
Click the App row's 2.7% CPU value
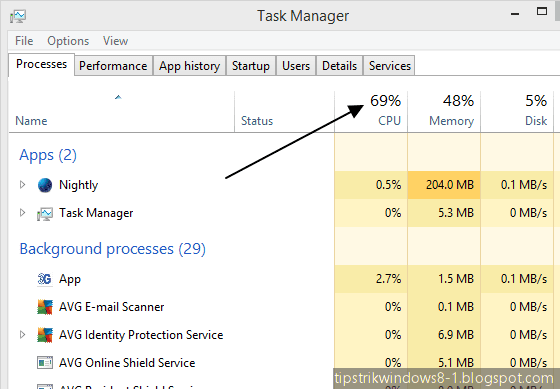[388, 279]
